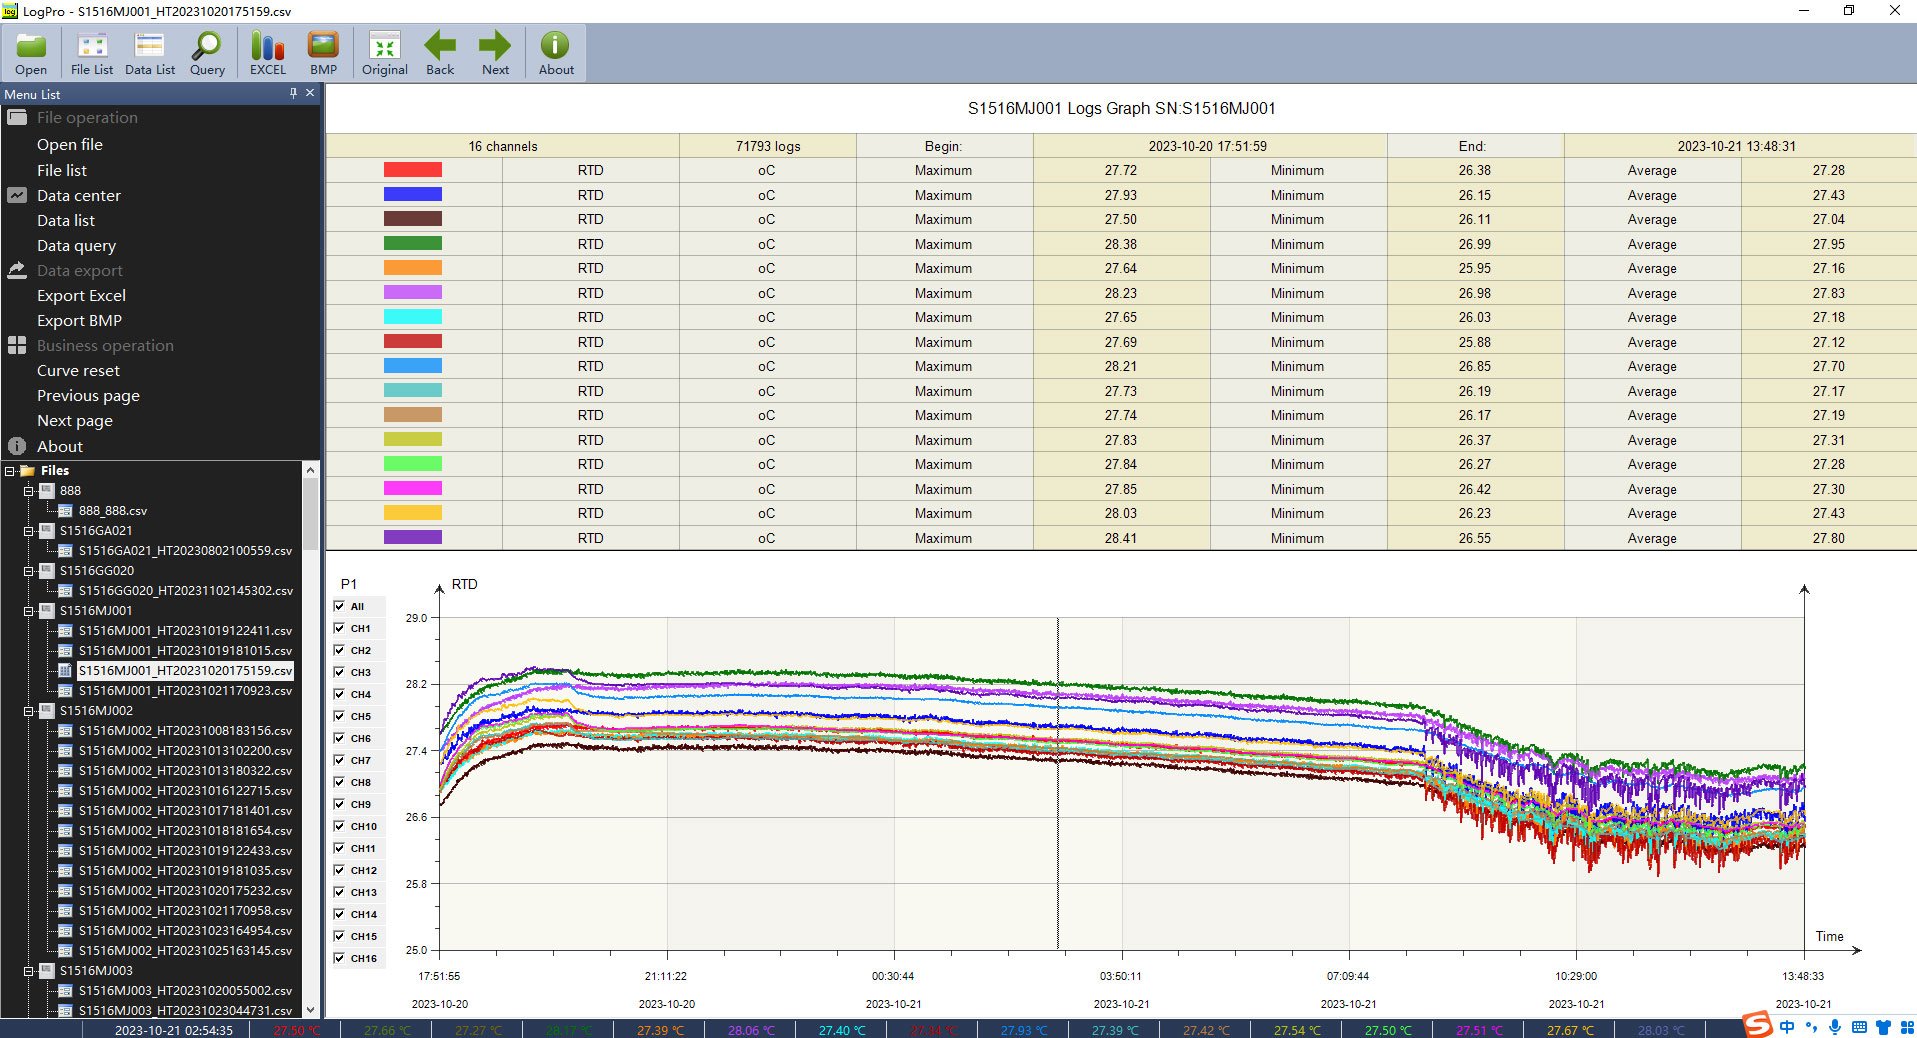Viewport: 1917px width, 1038px height.
Task: Toggle the All channels checkbox
Action: [340, 606]
